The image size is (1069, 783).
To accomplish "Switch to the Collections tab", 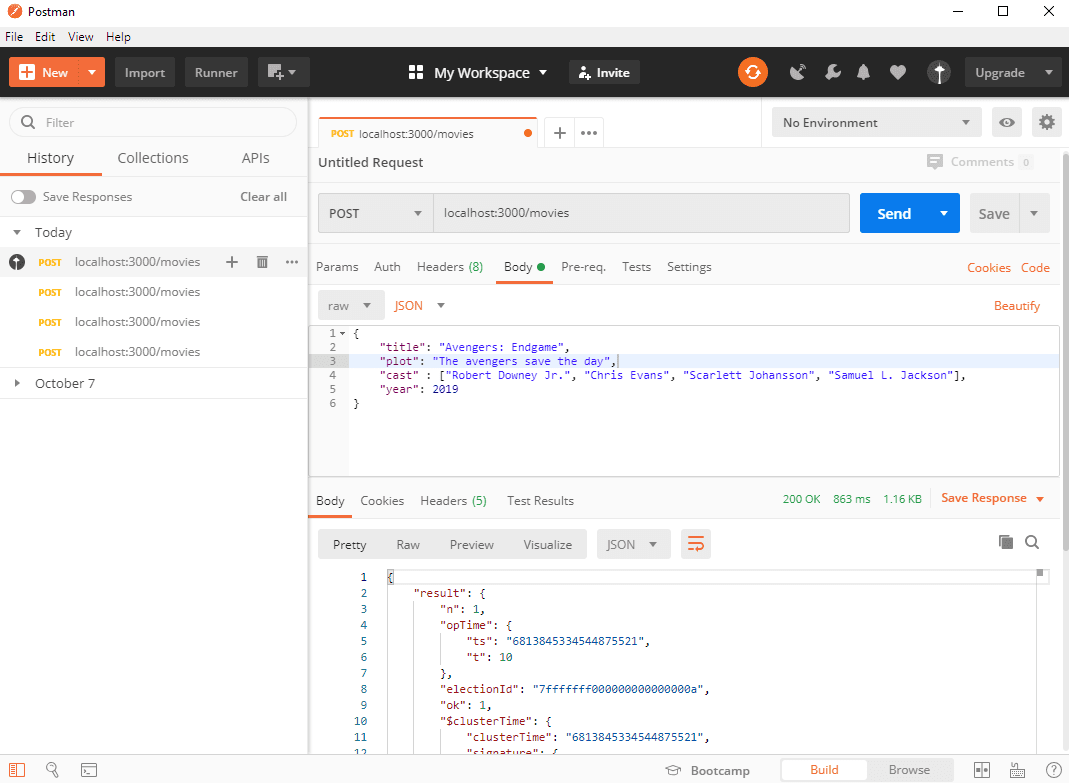I will pyautogui.click(x=153, y=158).
